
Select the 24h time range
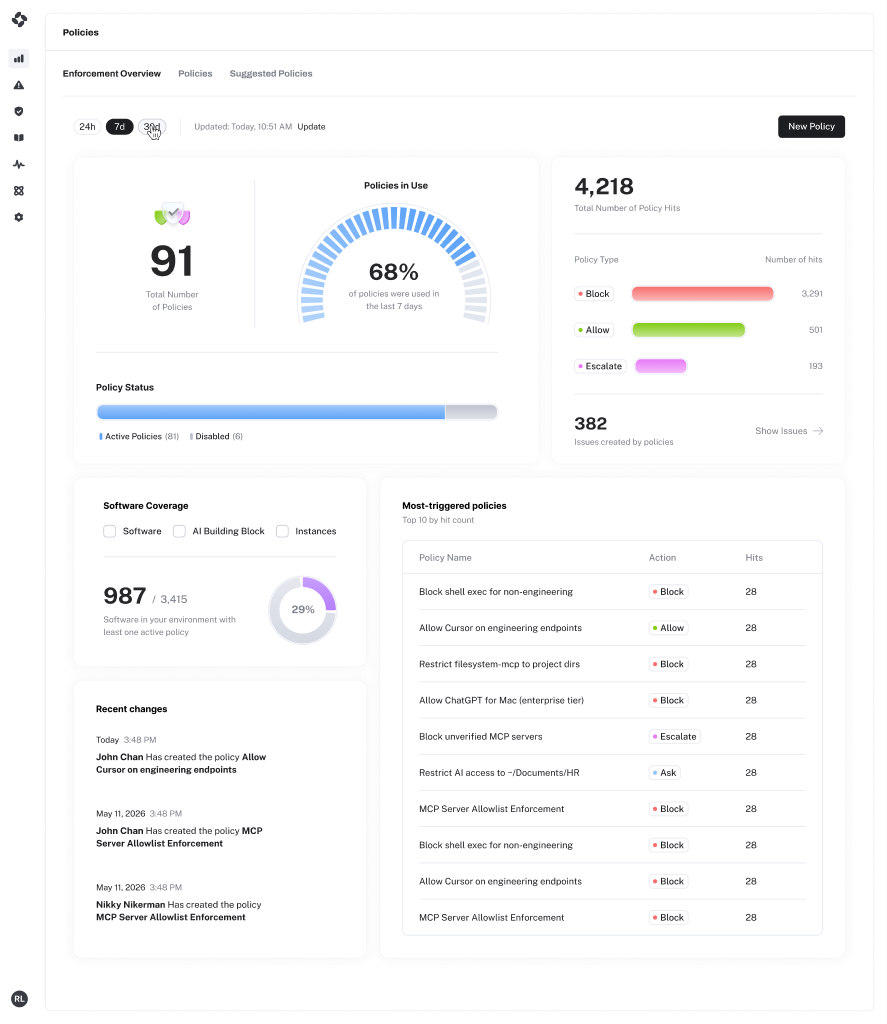(x=88, y=127)
